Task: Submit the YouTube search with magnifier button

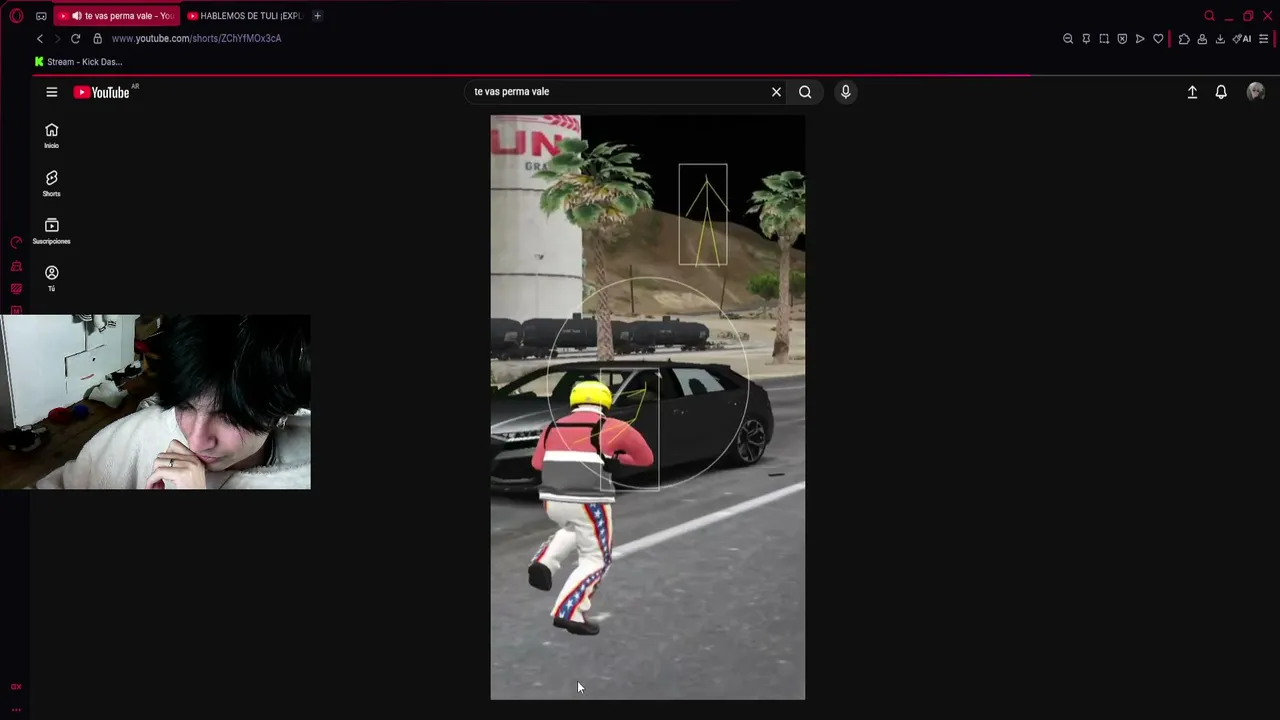Action: click(x=805, y=92)
